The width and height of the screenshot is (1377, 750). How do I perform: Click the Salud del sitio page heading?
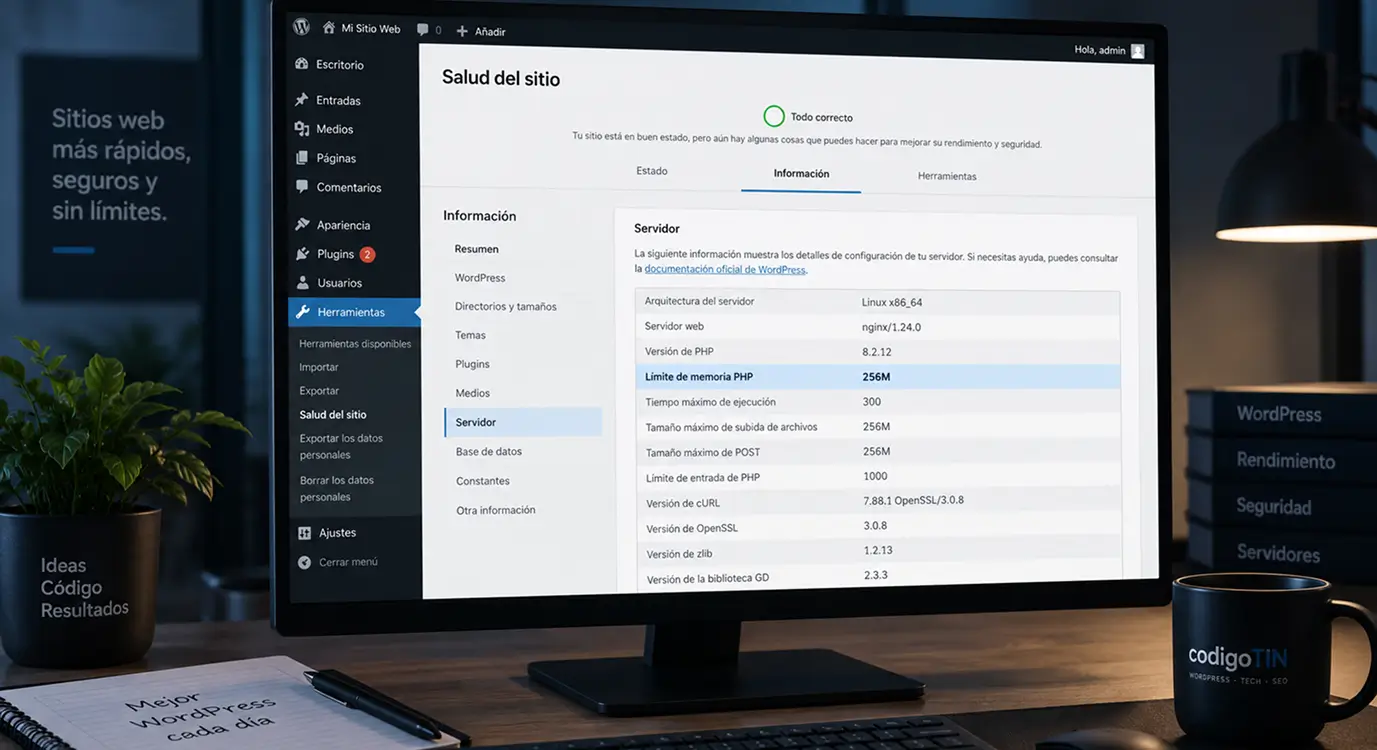pyautogui.click(x=501, y=78)
